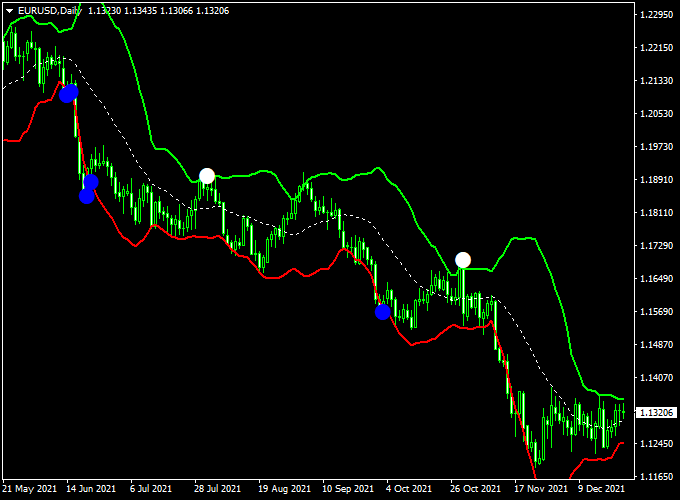
Task: Click the 1.20530 price axis label
Action: 657,114
